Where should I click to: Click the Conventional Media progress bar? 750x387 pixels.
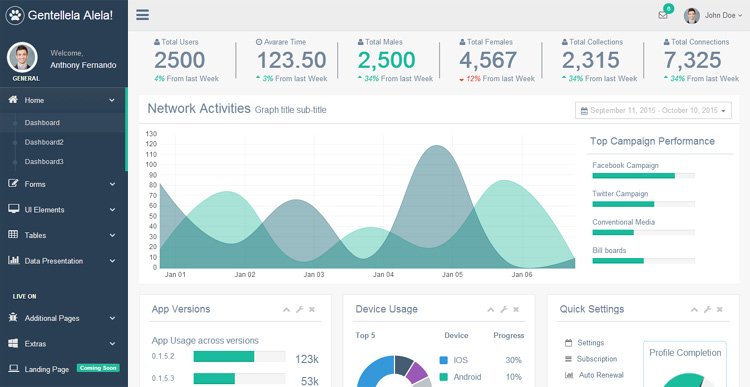tap(643, 232)
